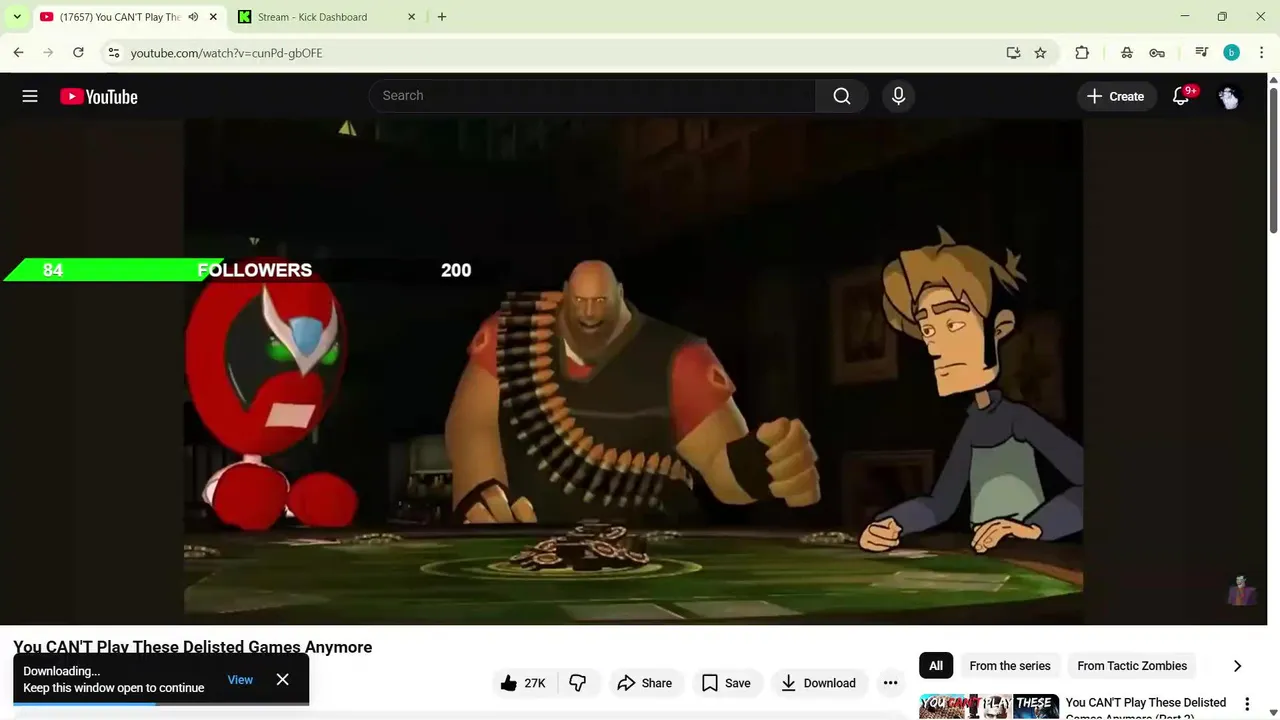This screenshot has height=720, width=1280.
Task: Click View in downloading popup
Action: click(x=240, y=680)
